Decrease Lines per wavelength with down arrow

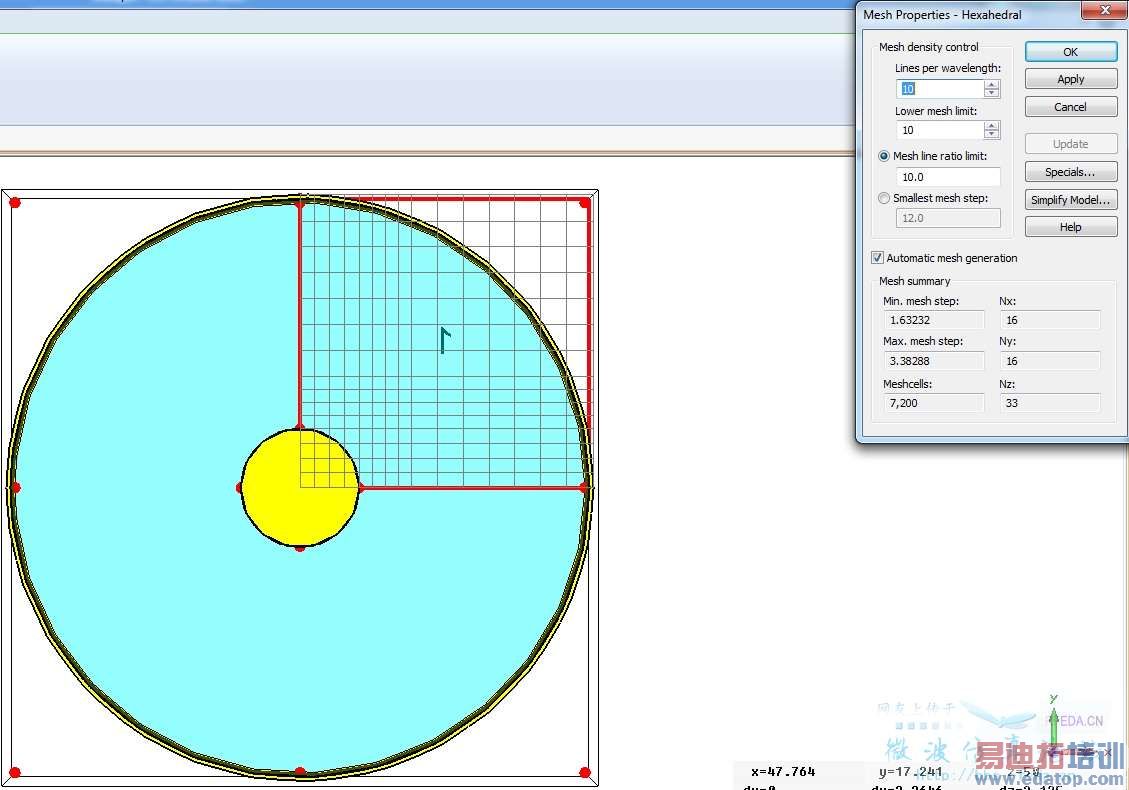pos(991,94)
